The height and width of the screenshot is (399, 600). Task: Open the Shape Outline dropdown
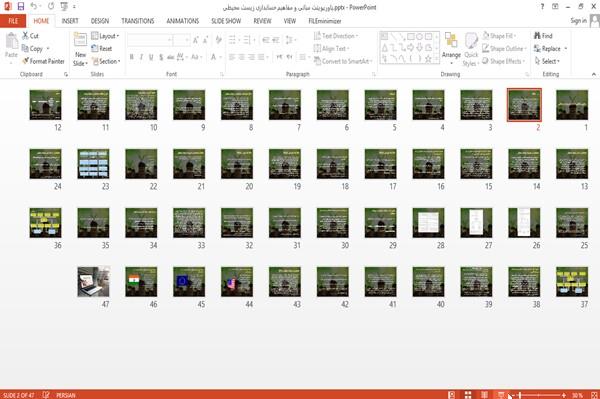click(x=504, y=49)
